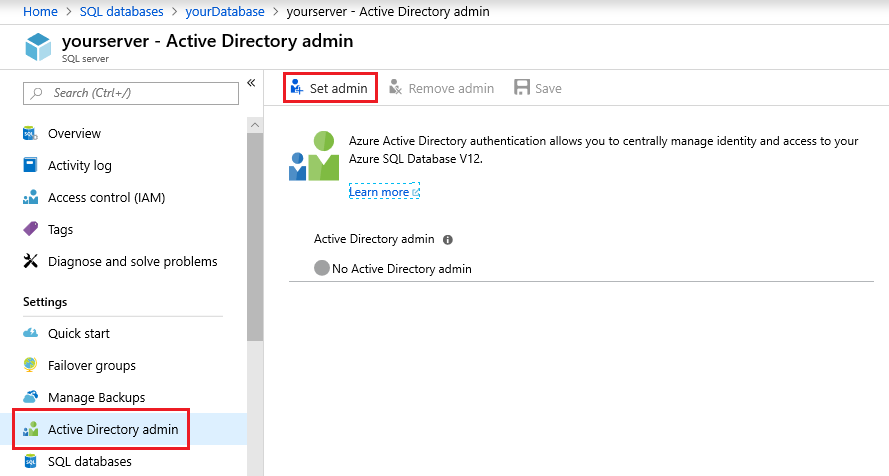This screenshot has height=476, width=889.
Task: Open Overview in sidebar
Action: pos(74,134)
